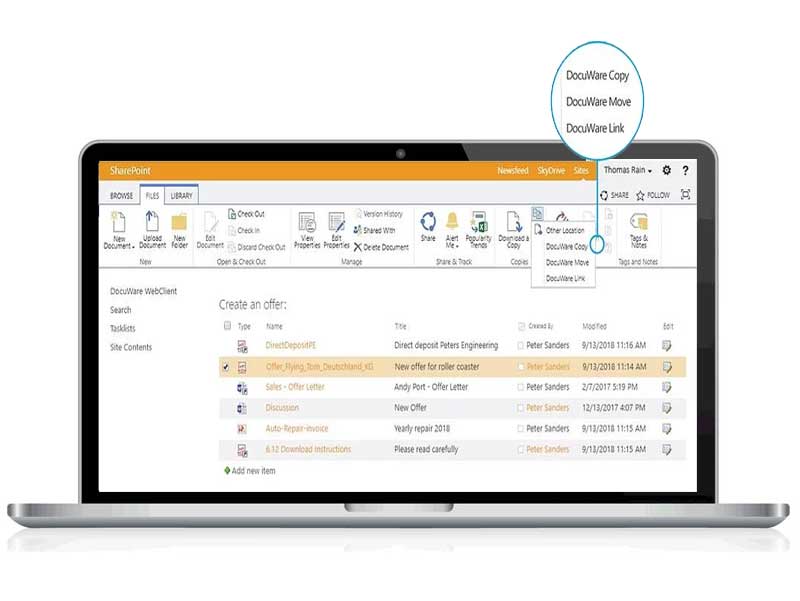Open DocuWare WebClient in the left navigation
The height and width of the screenshot is (601, 800).
click(143, 291)
